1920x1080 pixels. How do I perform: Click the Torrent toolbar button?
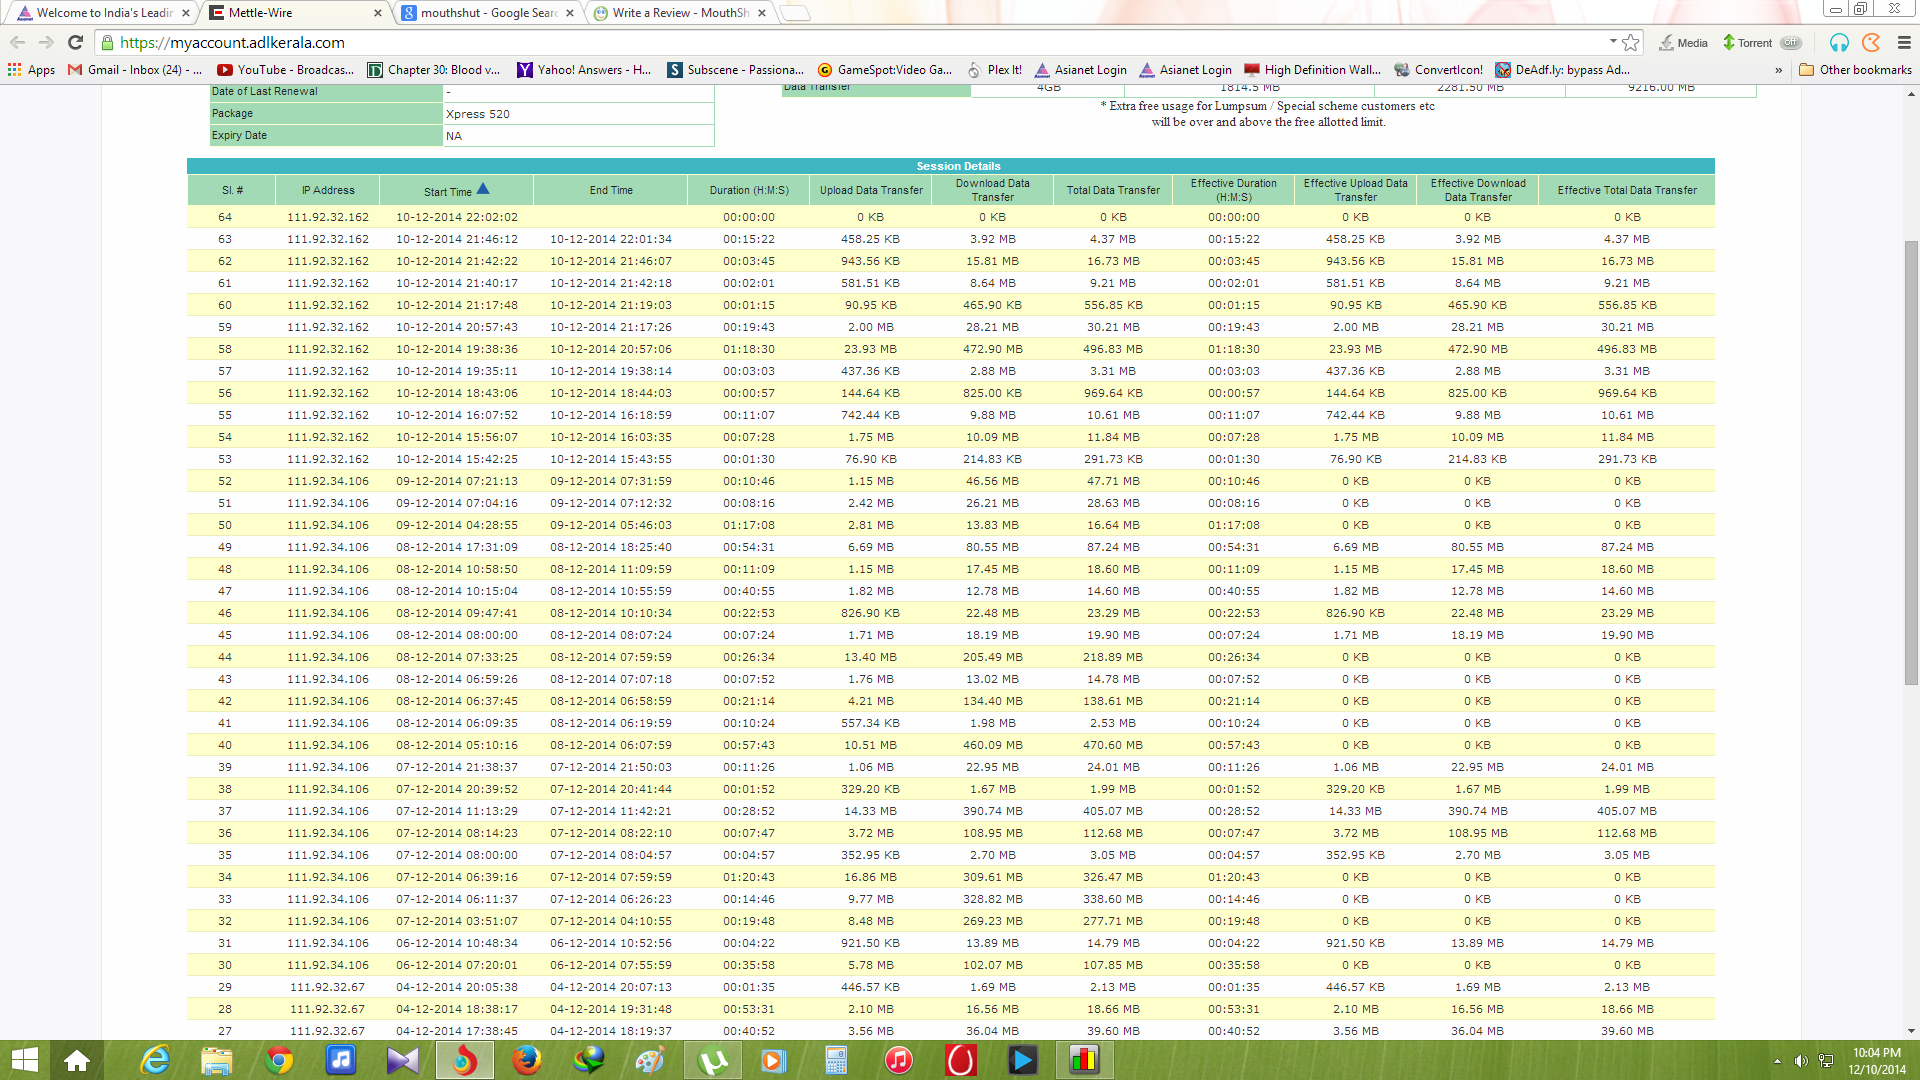click(1748, 42)
